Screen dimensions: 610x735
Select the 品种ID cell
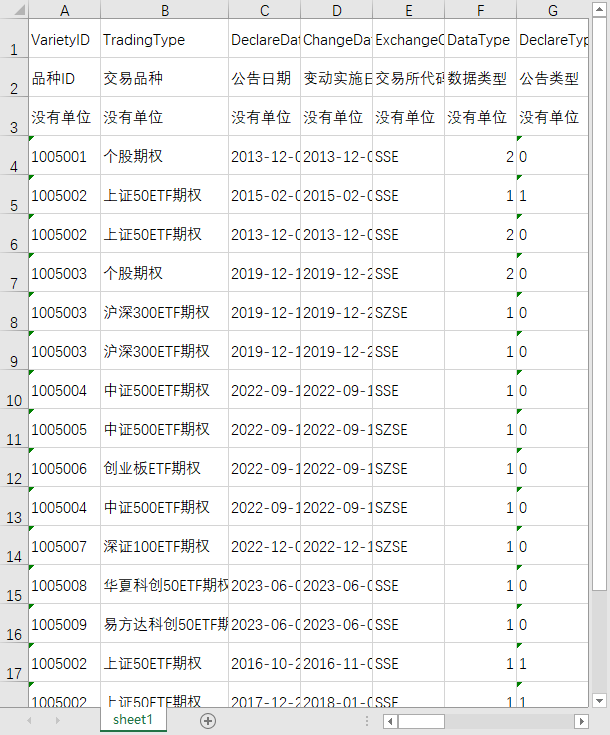65,78
